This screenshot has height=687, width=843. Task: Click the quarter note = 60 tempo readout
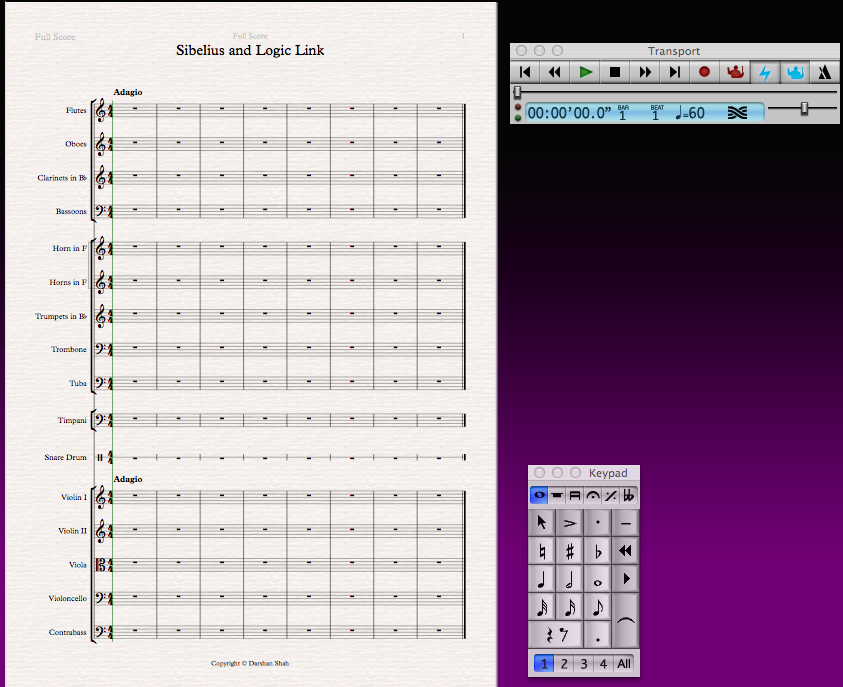[x=690, y=113]
